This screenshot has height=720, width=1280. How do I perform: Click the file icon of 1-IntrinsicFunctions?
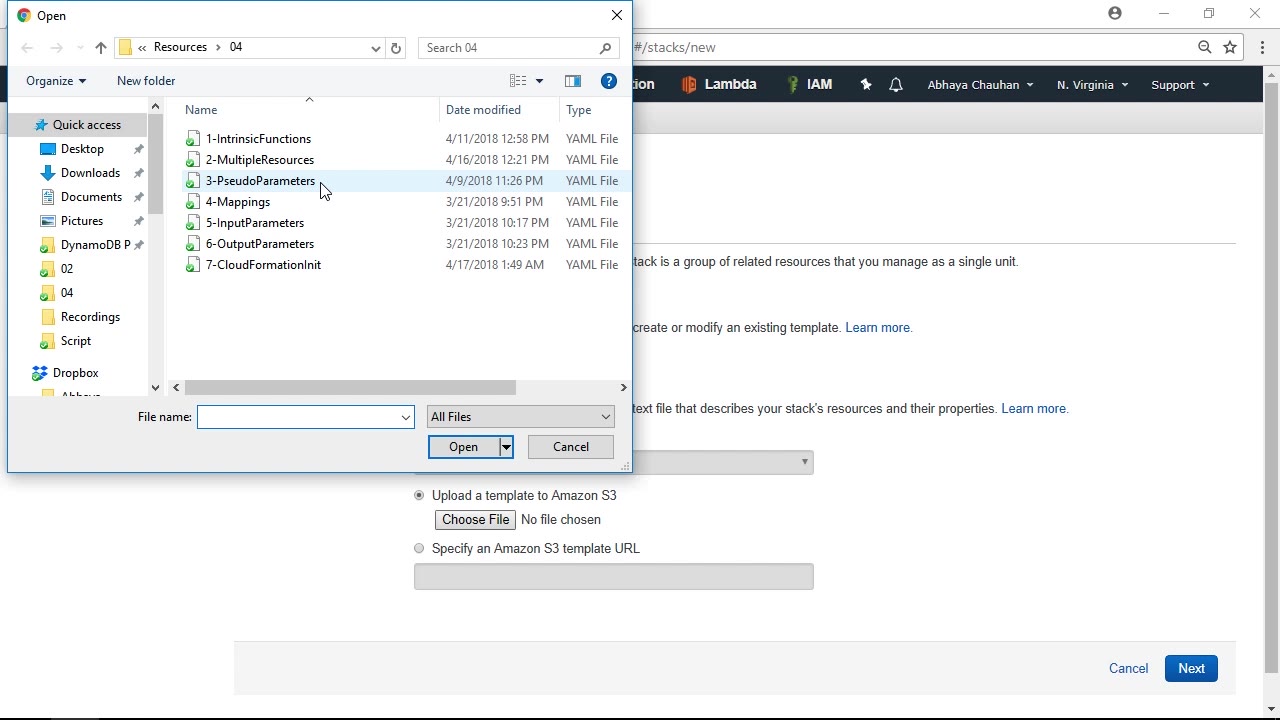coord(193,139)
